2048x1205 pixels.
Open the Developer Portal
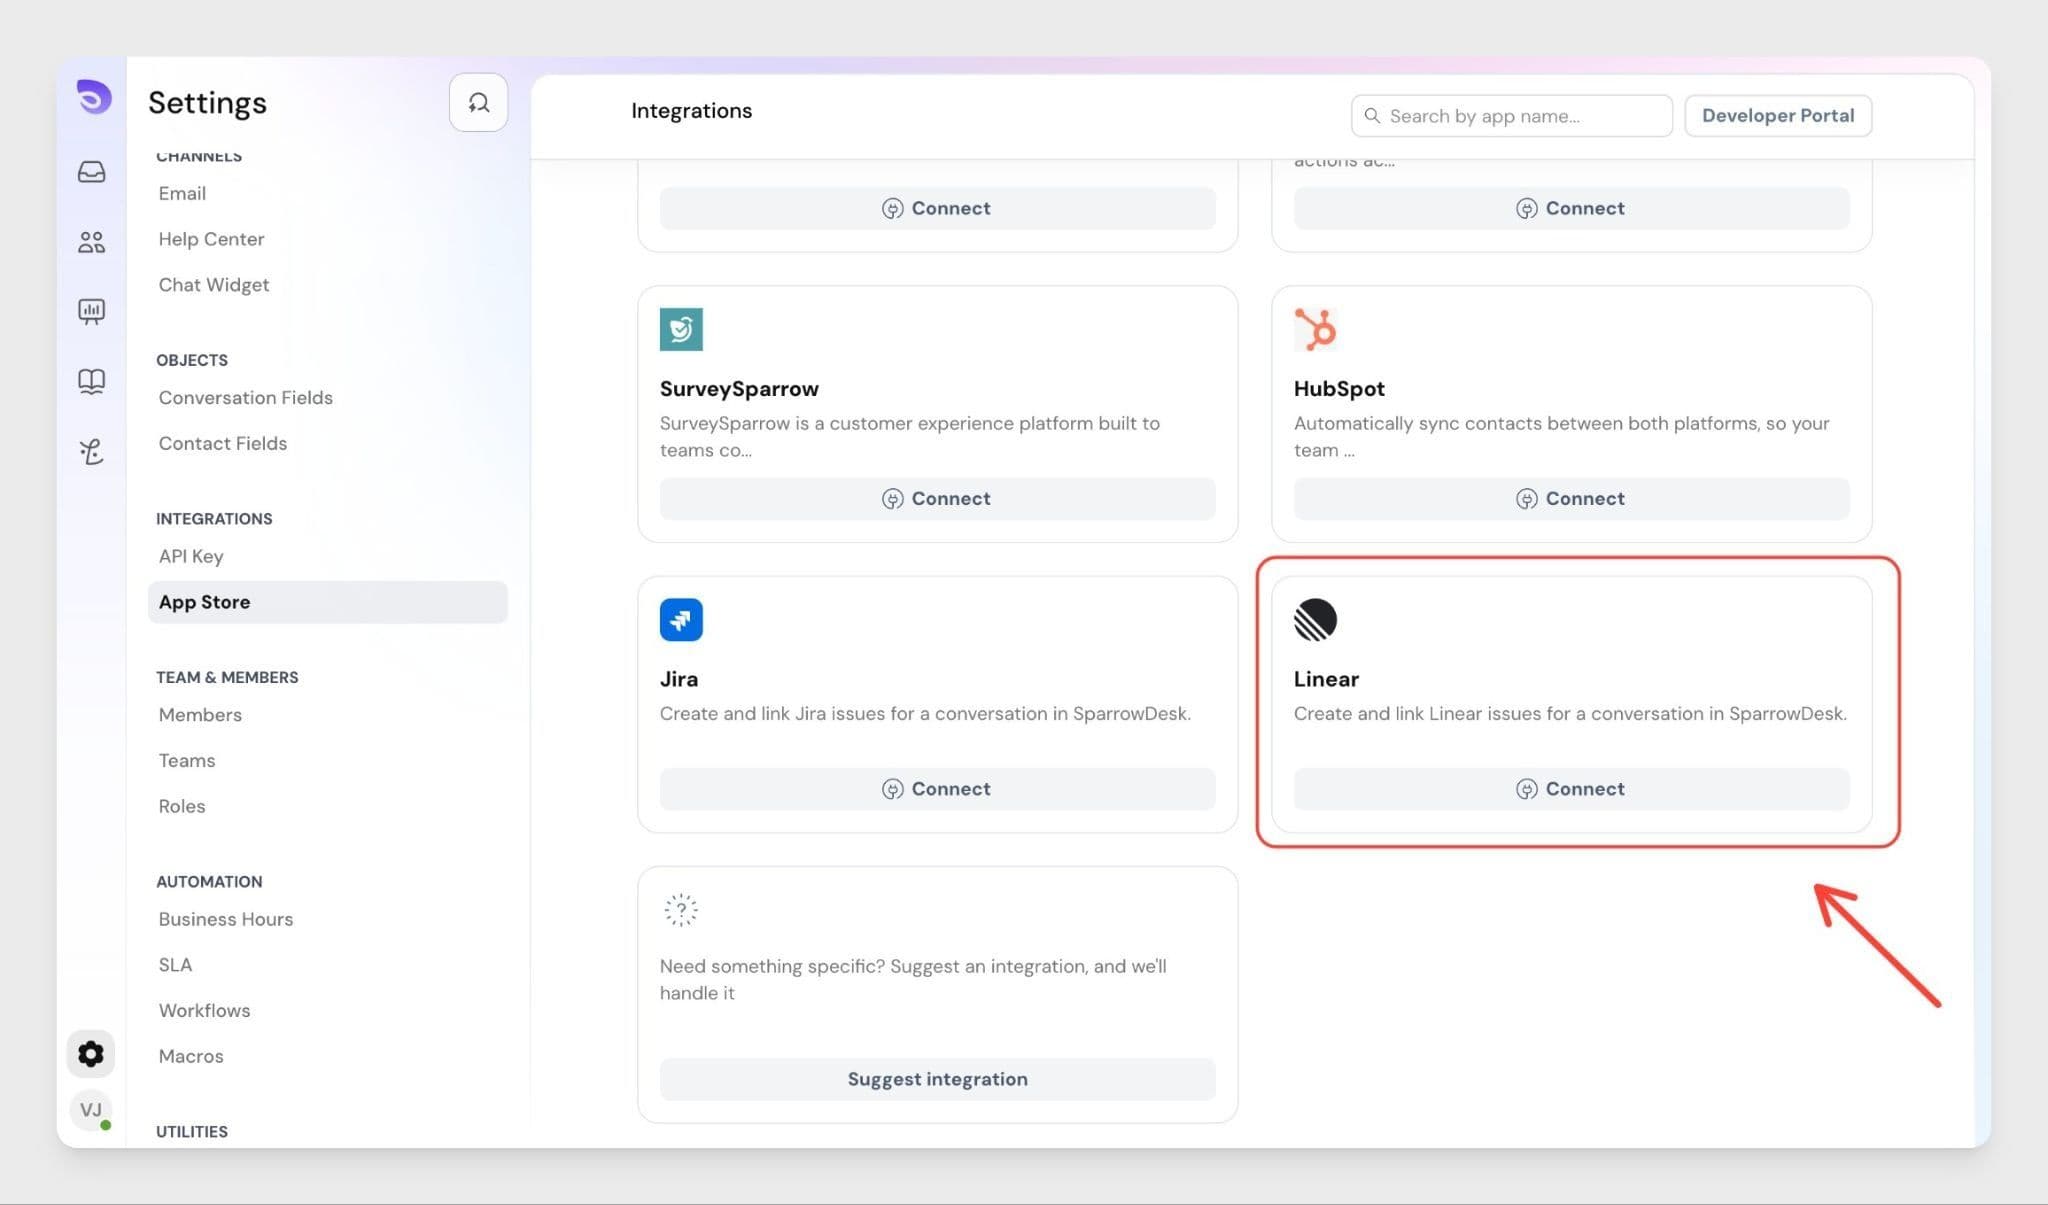[x=1777, y=116]
